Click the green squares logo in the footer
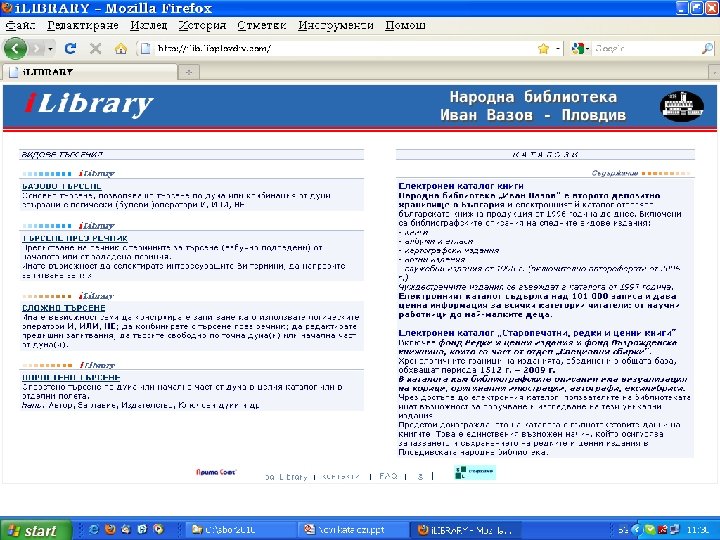This screenshot has width=720, height=540. point(475,472)
